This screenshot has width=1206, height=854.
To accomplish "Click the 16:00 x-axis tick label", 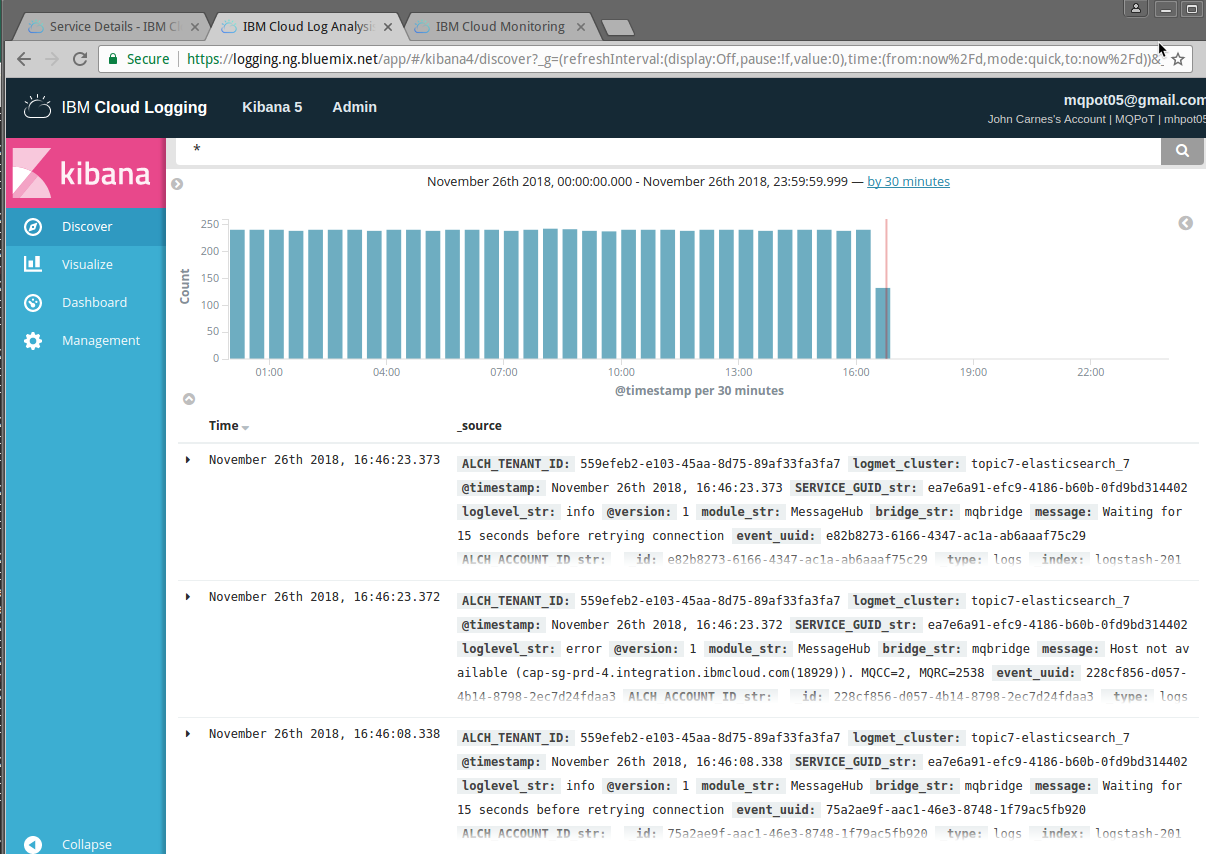I will (x=856, y=372).
